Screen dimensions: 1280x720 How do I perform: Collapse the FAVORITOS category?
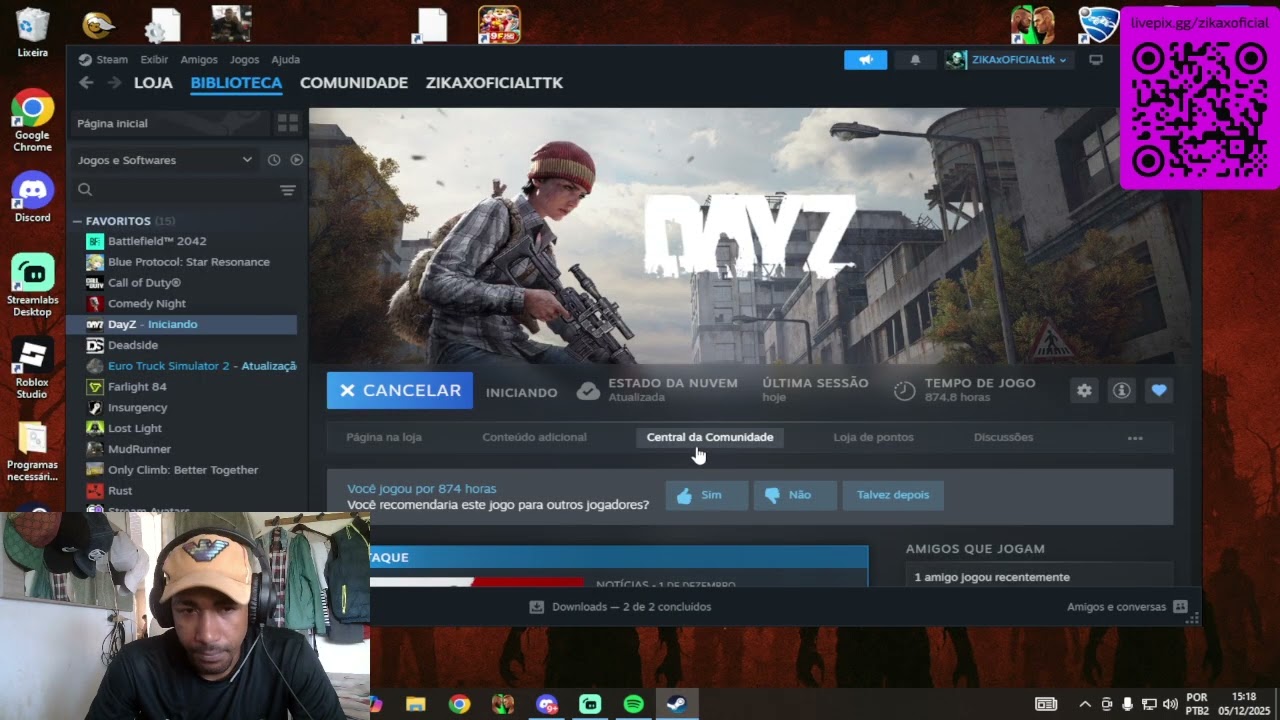coord(77,221)
